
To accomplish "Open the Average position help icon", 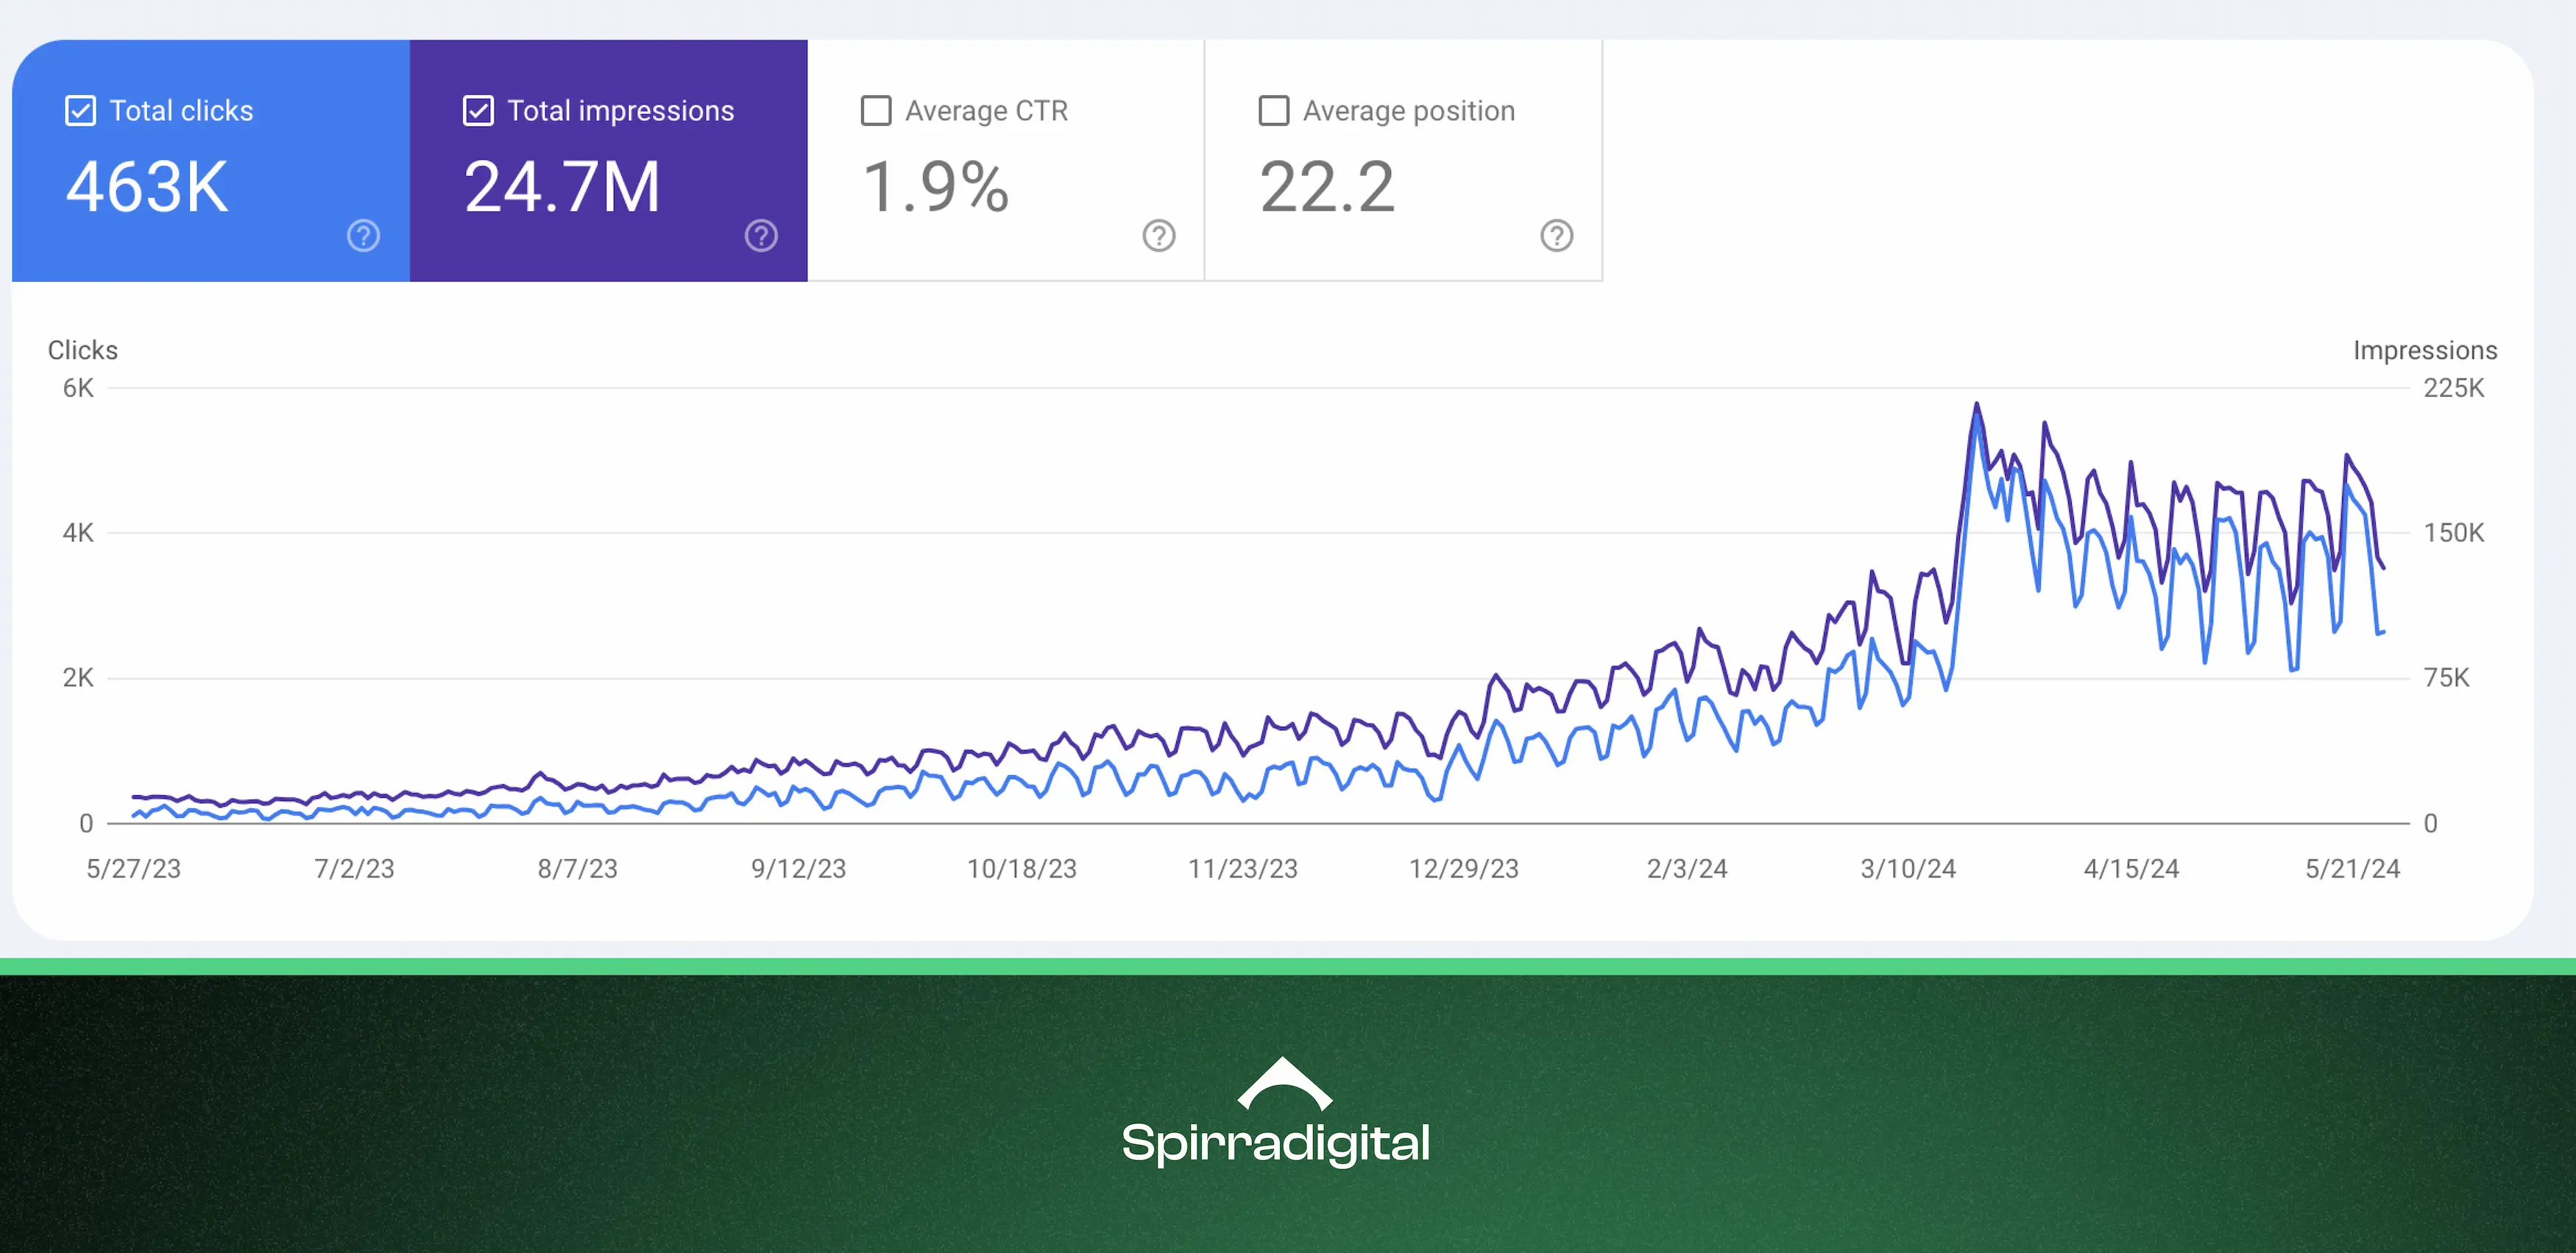I will click(x=1556, y=236).
